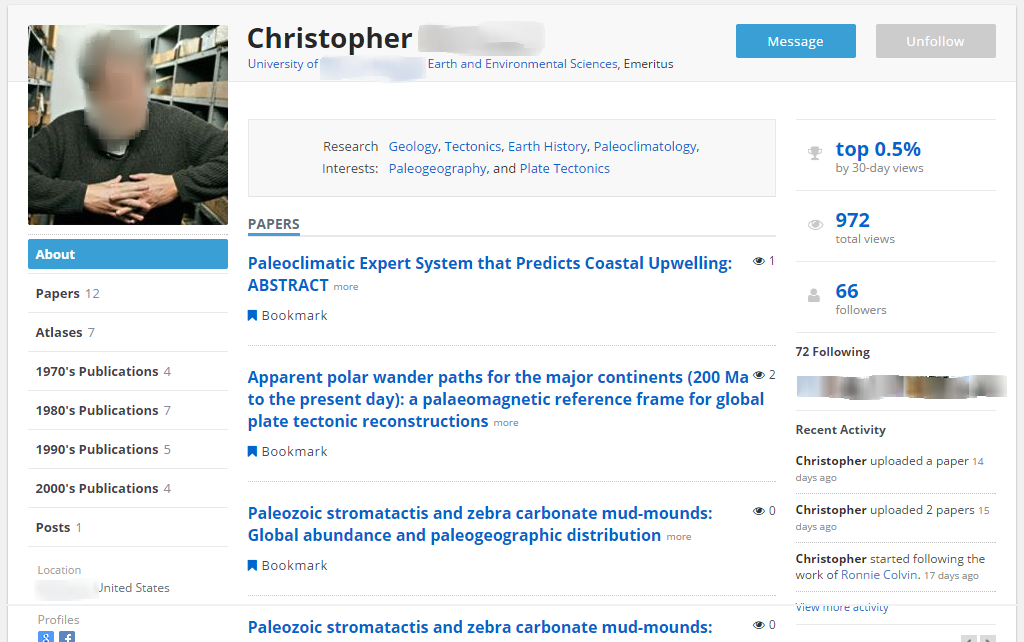Unfollow this researcher
Image resolution: width=1024 pixels, height=642 pixels.
935,41
